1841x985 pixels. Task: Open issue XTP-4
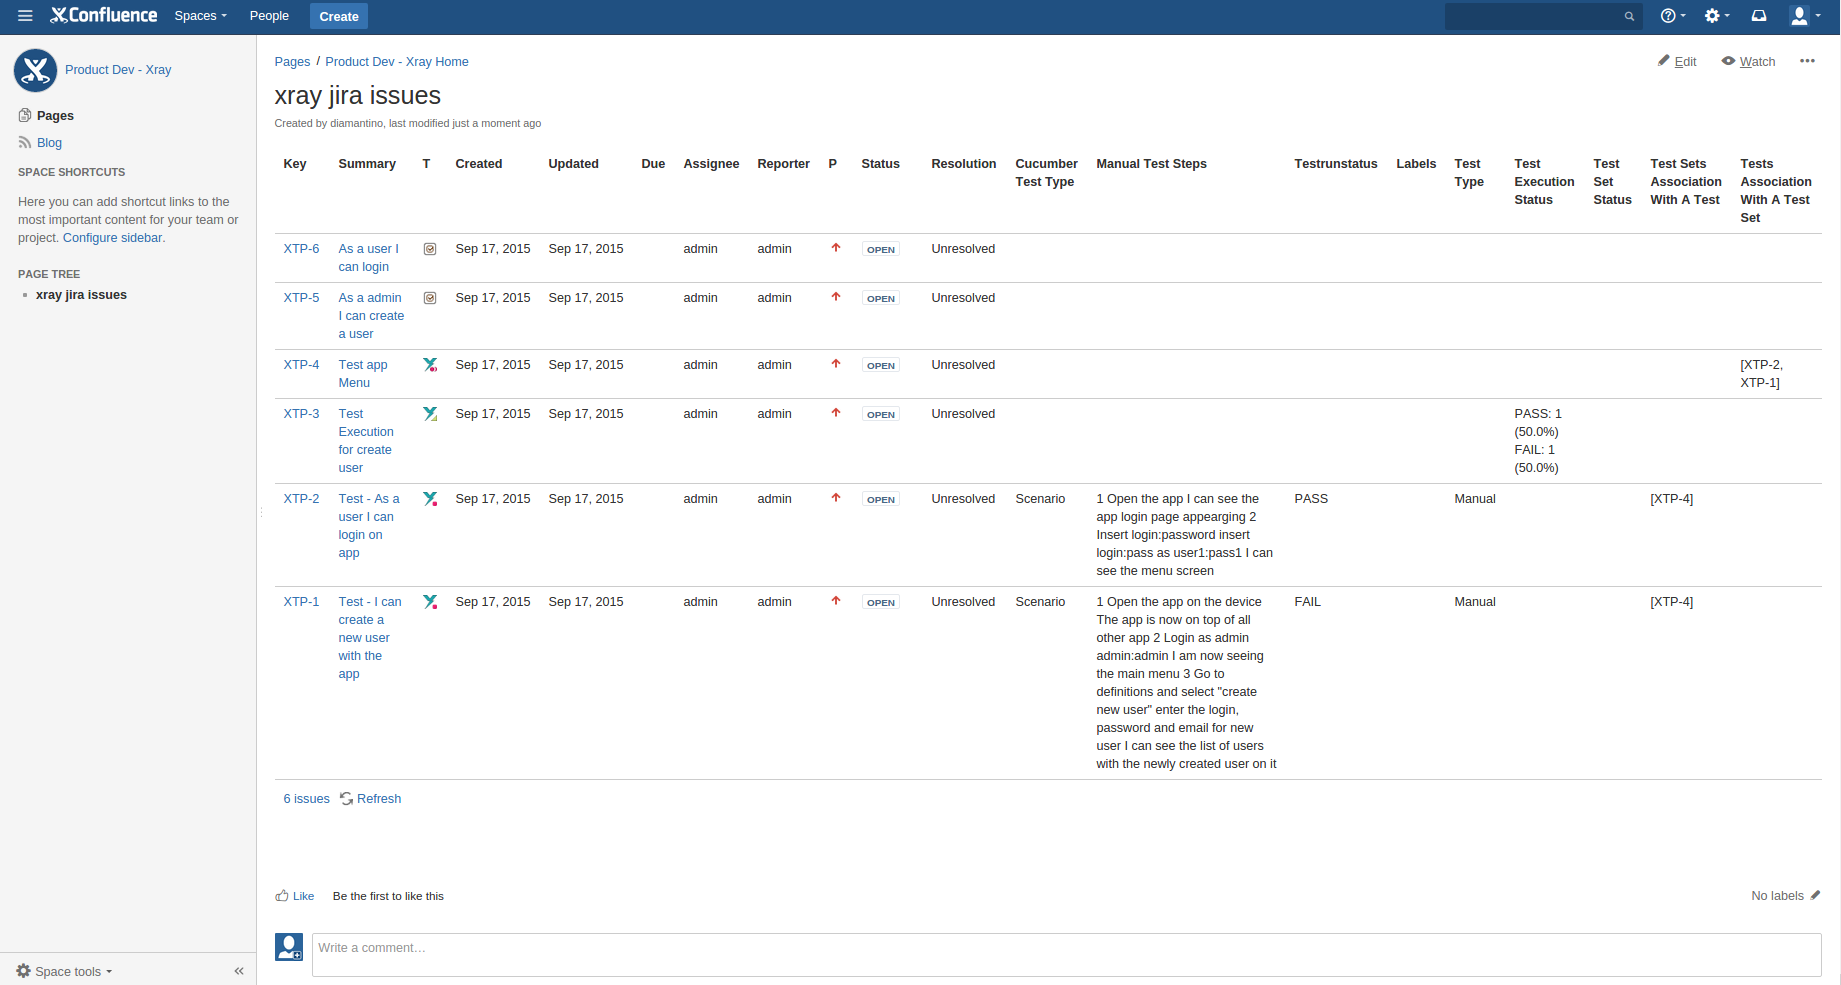point(301,365)
